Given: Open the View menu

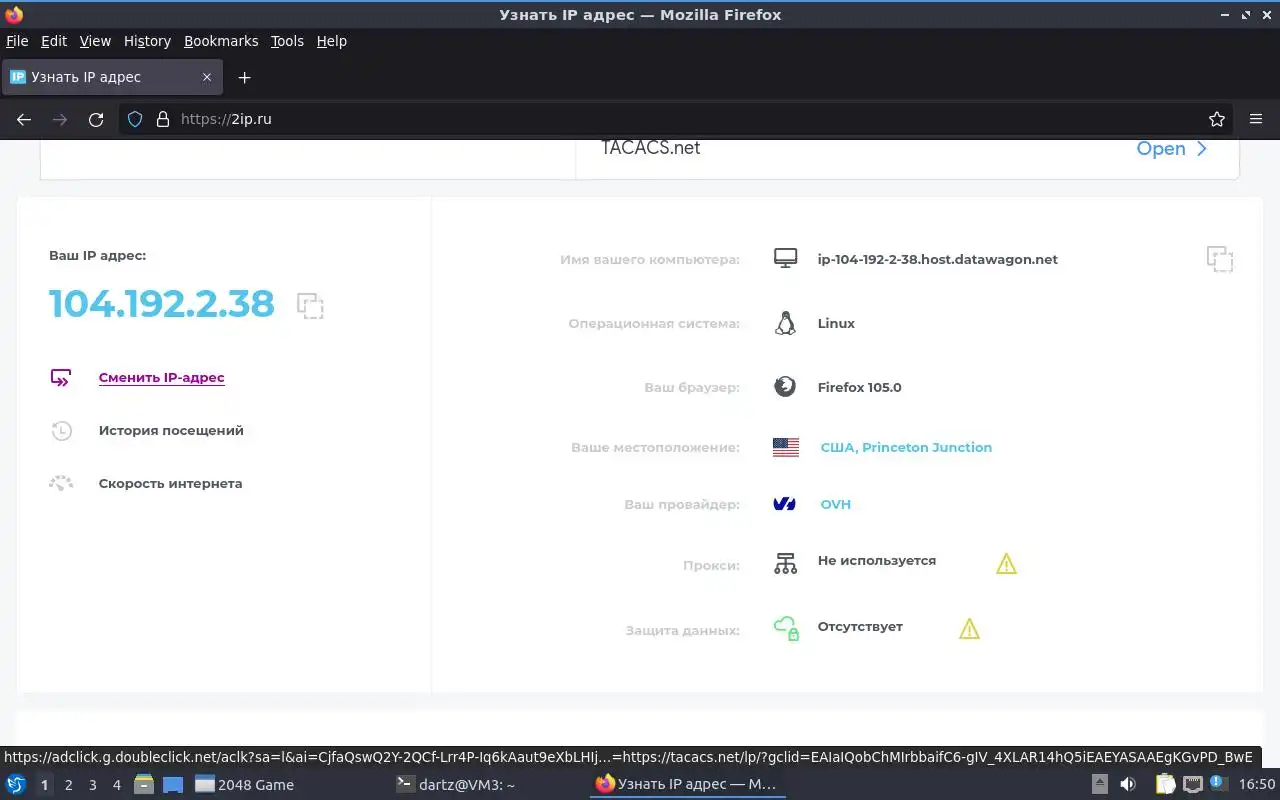Looking at the screenshot, I should [95, 41].
